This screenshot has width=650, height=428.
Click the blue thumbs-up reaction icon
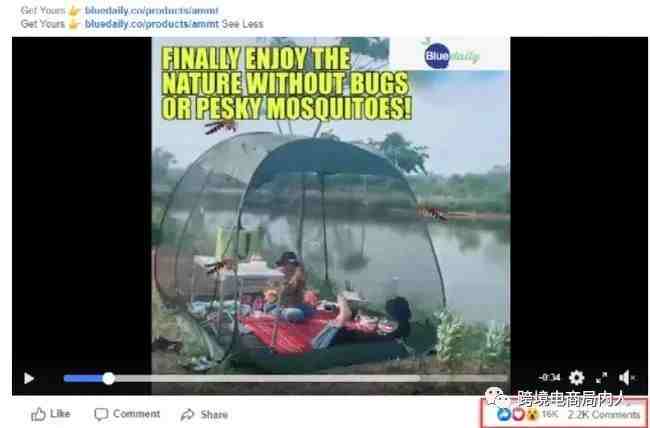504,414
